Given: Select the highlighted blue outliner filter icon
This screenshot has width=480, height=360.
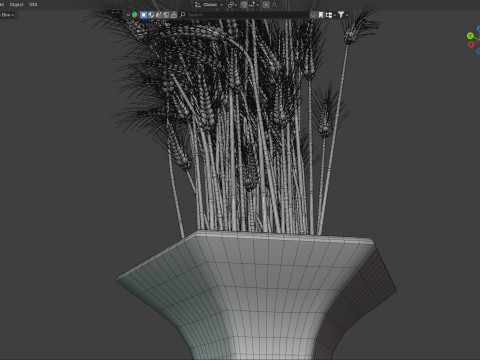Looking at the screenshot, I should pyautogui.click(x=144, y=15).
